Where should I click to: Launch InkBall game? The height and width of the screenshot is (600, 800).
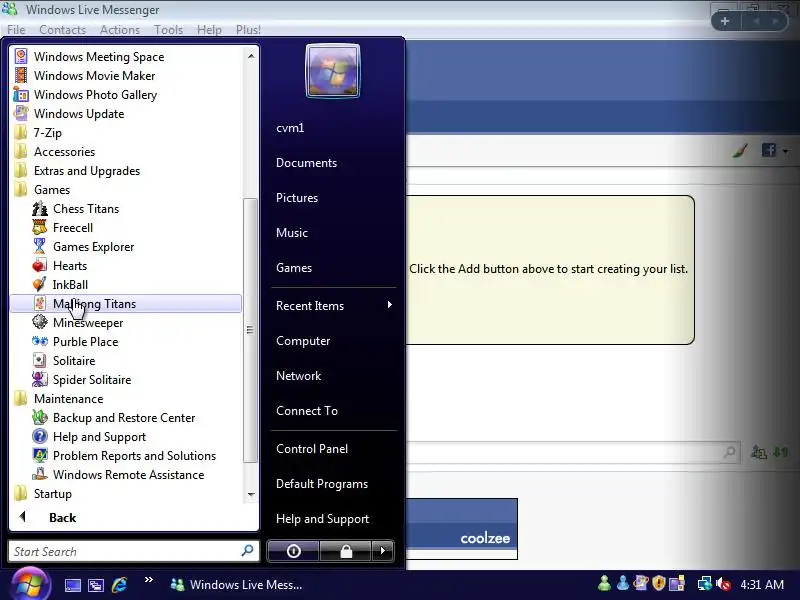[x=70, y=285]
